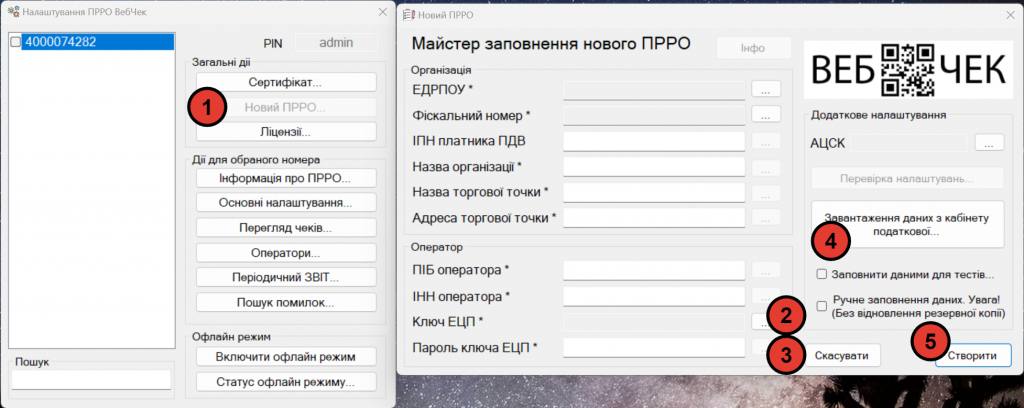Tick the checkbox beside 4000074282 list entry
The height and width of the screenshot is (408, 1024).
(16, 42)
